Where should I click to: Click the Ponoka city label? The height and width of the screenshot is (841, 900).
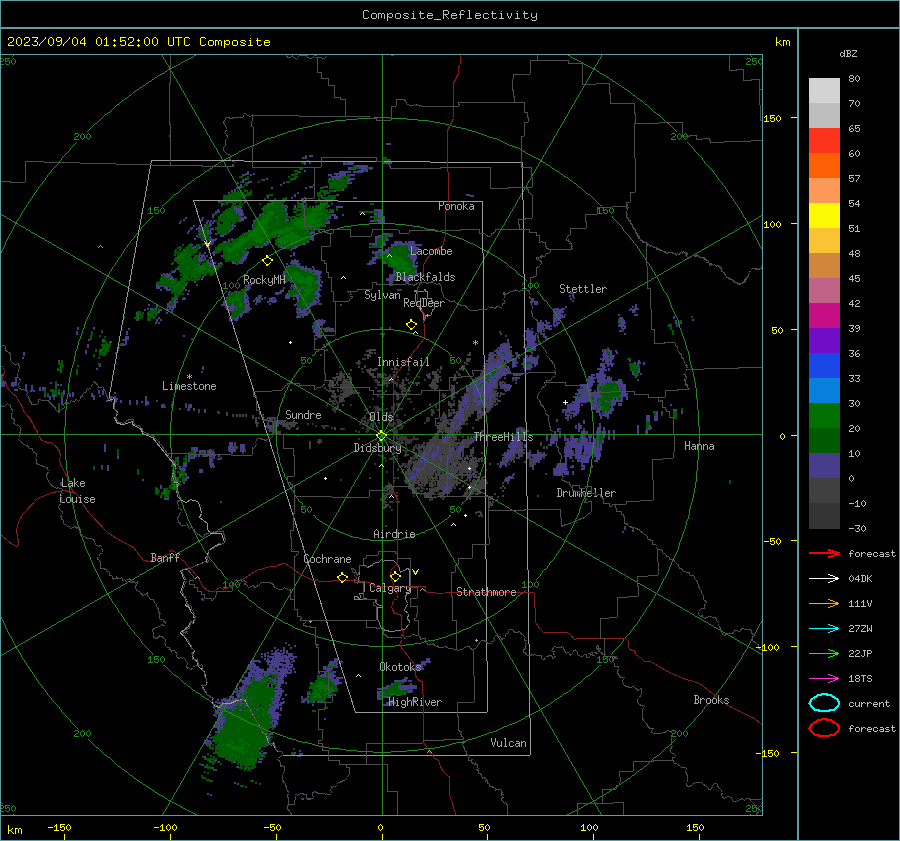point(456,206)
